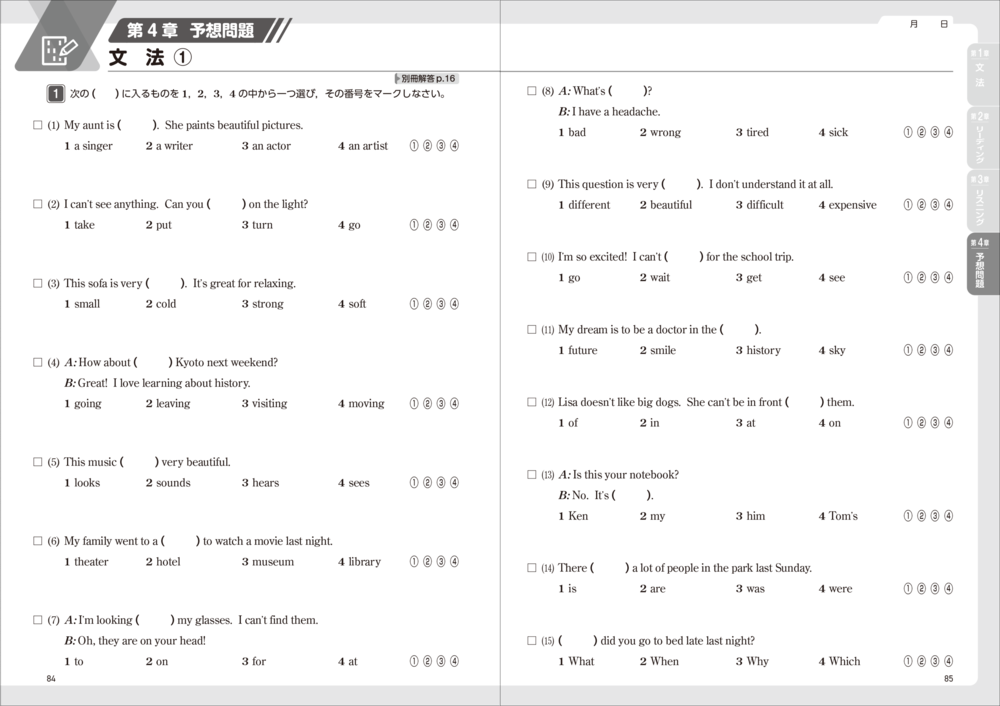This screenshot has height=706, width=1000.
Task: Fill the third bubble for 'This question is very'
Action: click(935, 205)
